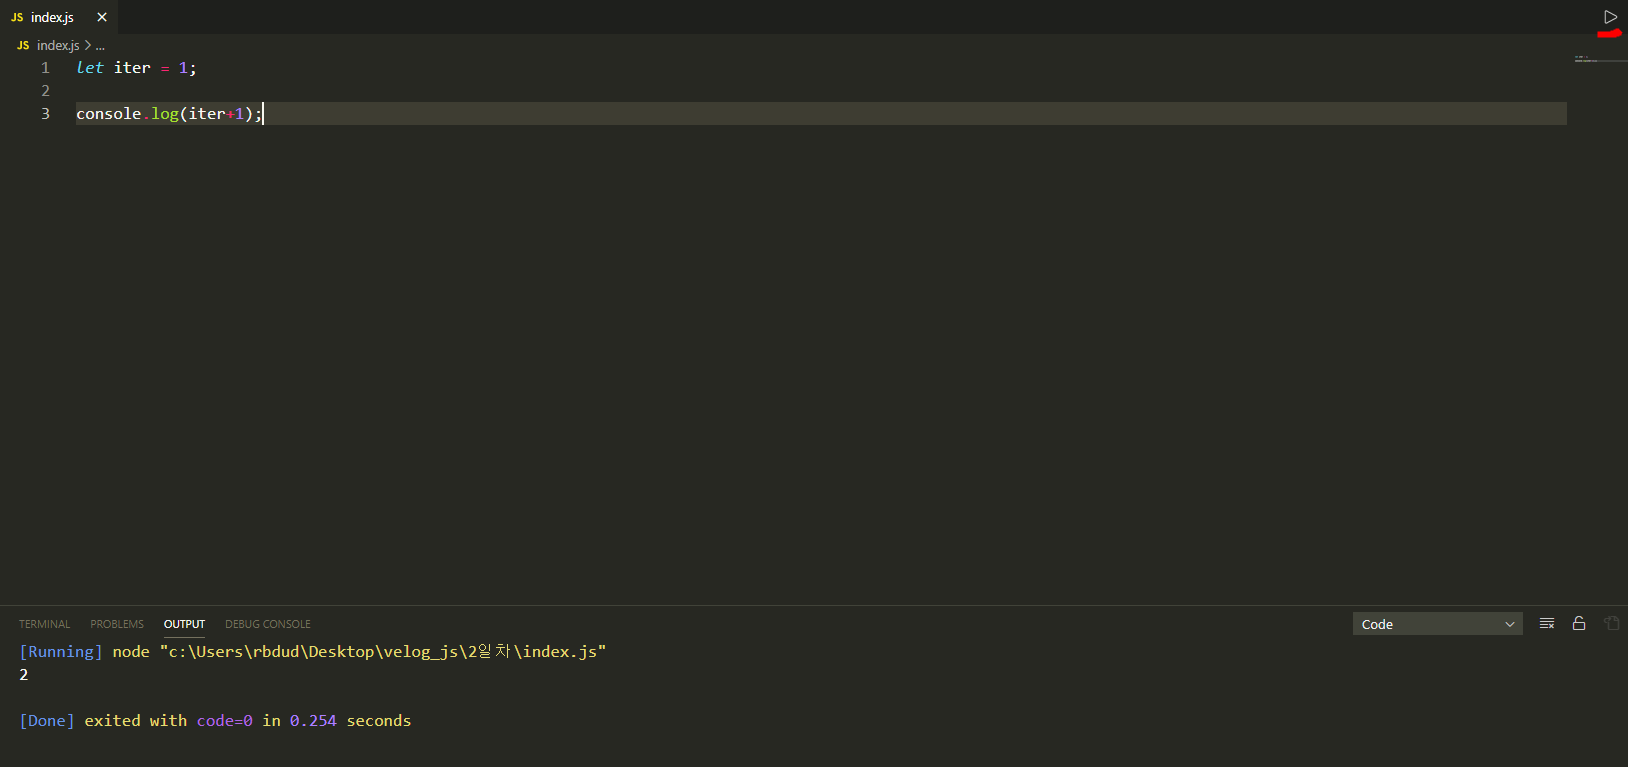The image size is (1628, 767).
Task: Click the open log file icon
Action: 1612,623
